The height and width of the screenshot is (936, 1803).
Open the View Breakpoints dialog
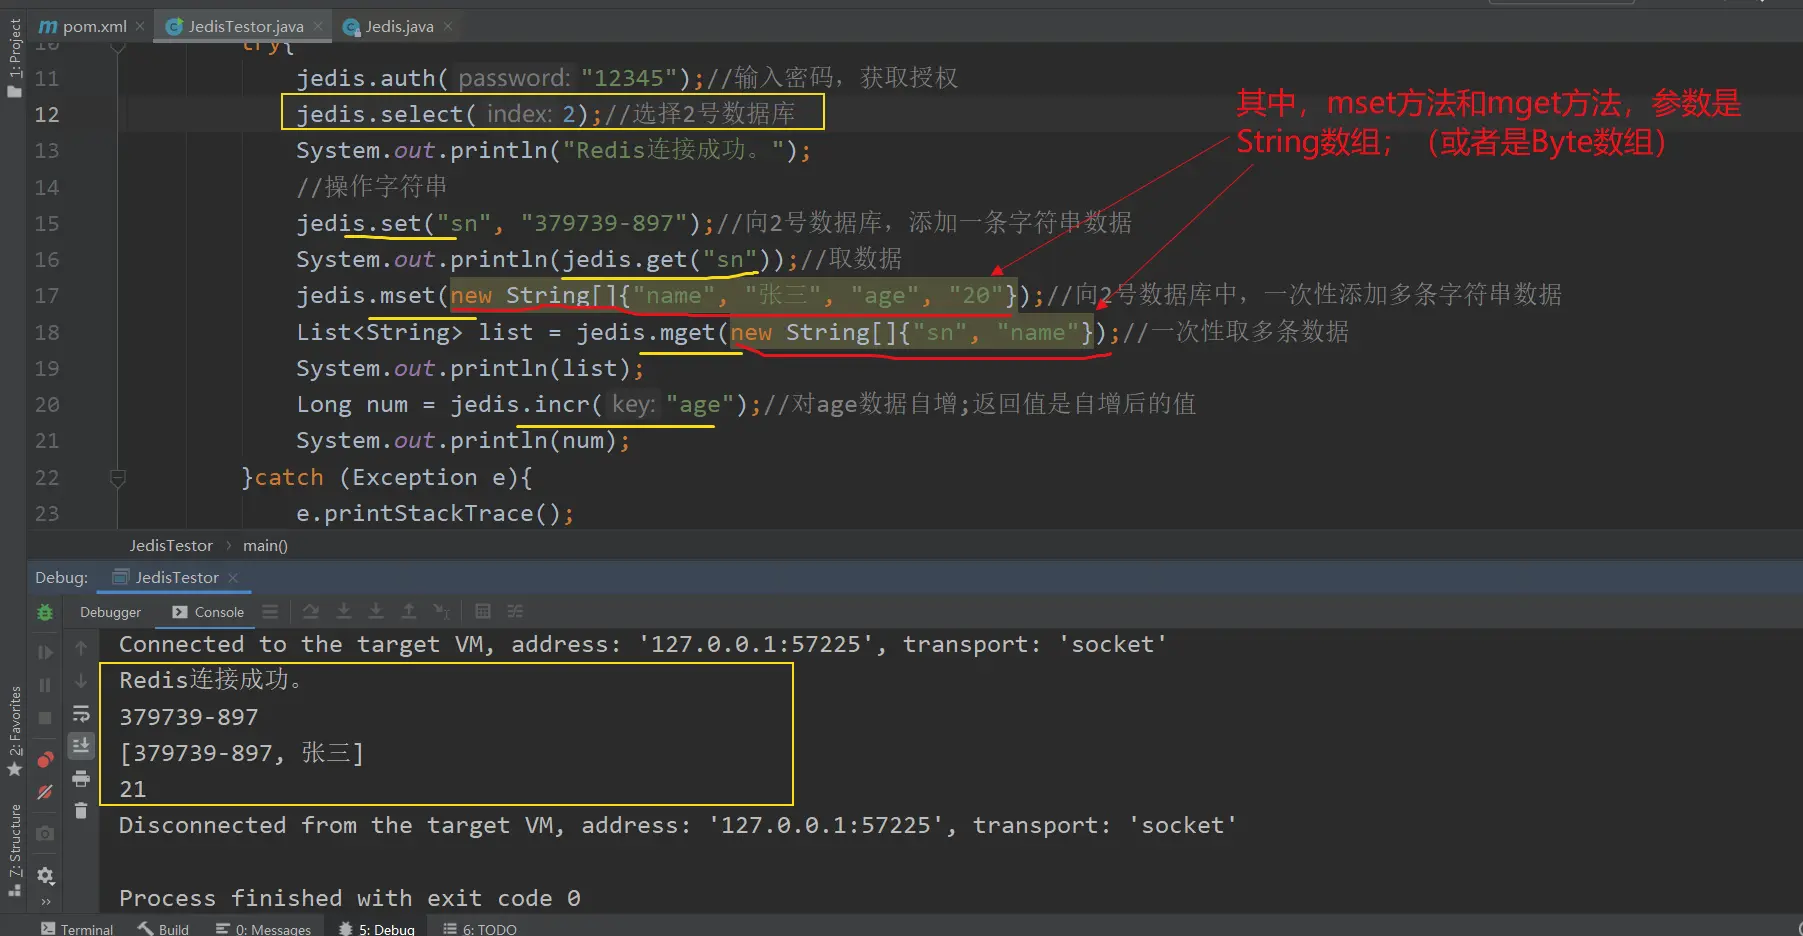click(x=45, y=759)
